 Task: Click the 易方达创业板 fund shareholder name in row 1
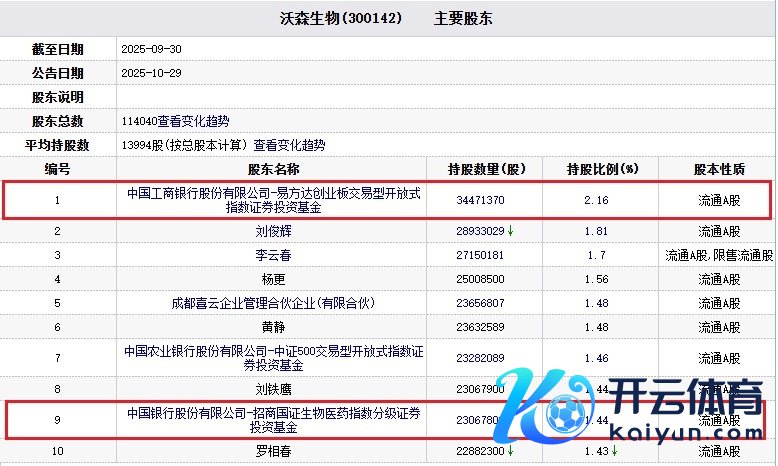(x=273, y=200)
